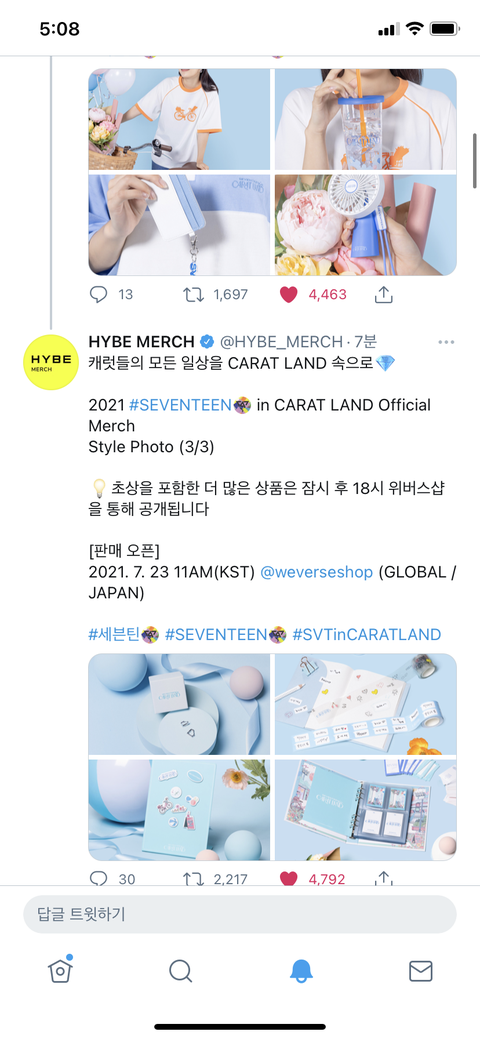This screenshot has width=480, height=1039.
Task: Share the tweet with 4,463 likes
Action: coord(384,295)
